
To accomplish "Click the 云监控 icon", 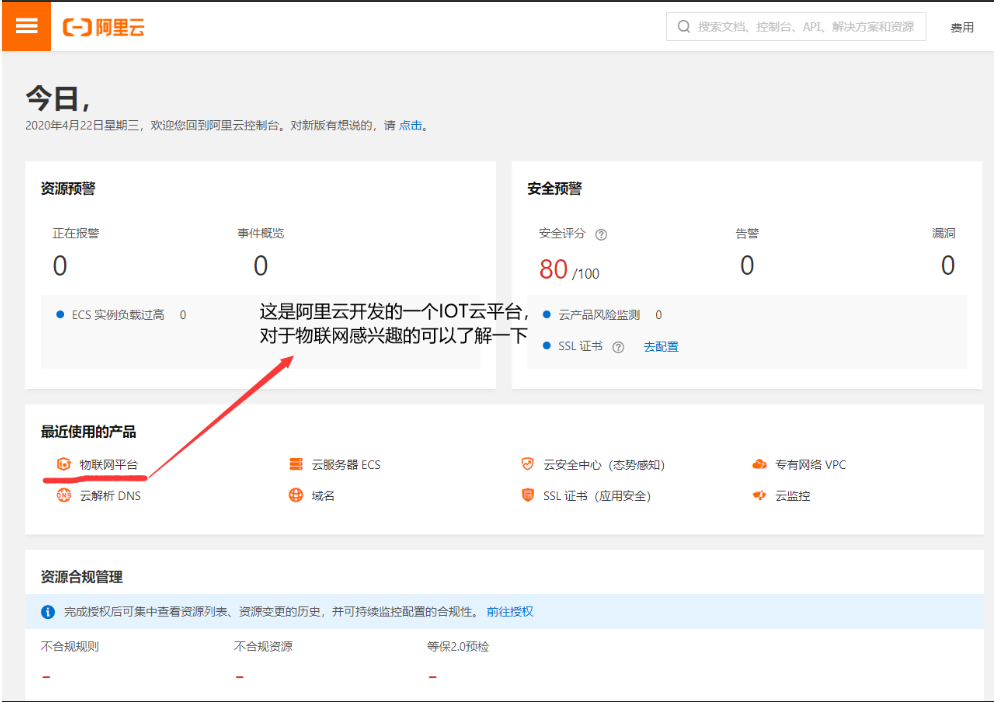I will (x=760, y=495).
